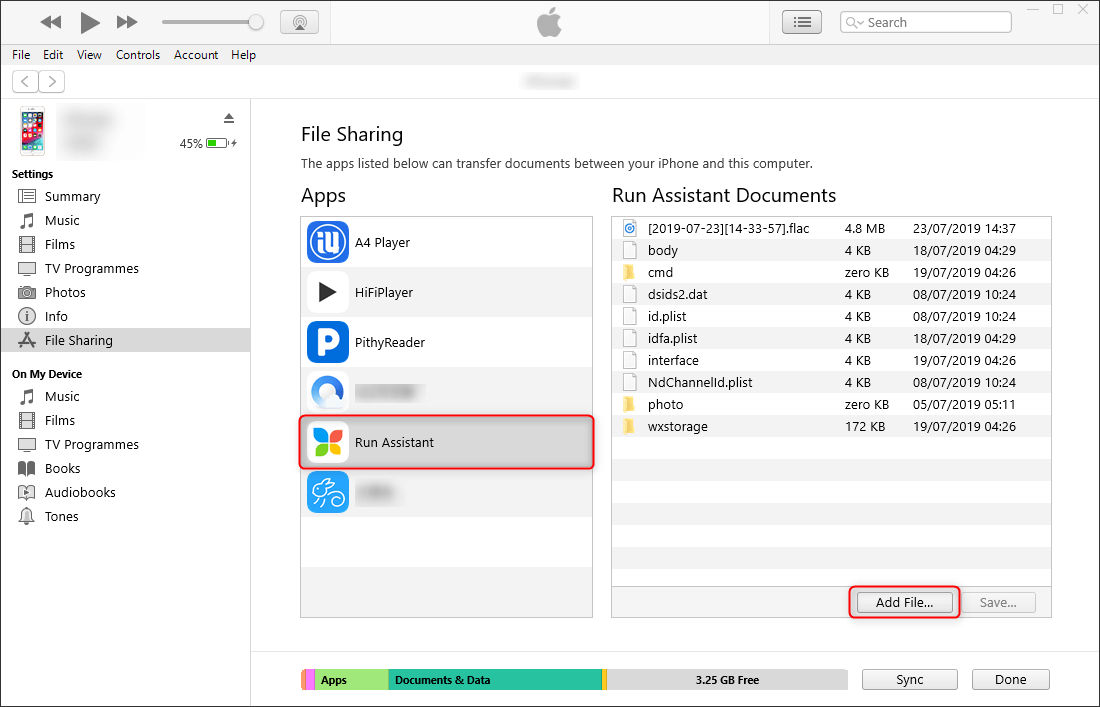
Task: Select the 'idfa.plist' file
Action: coord(831,338)
